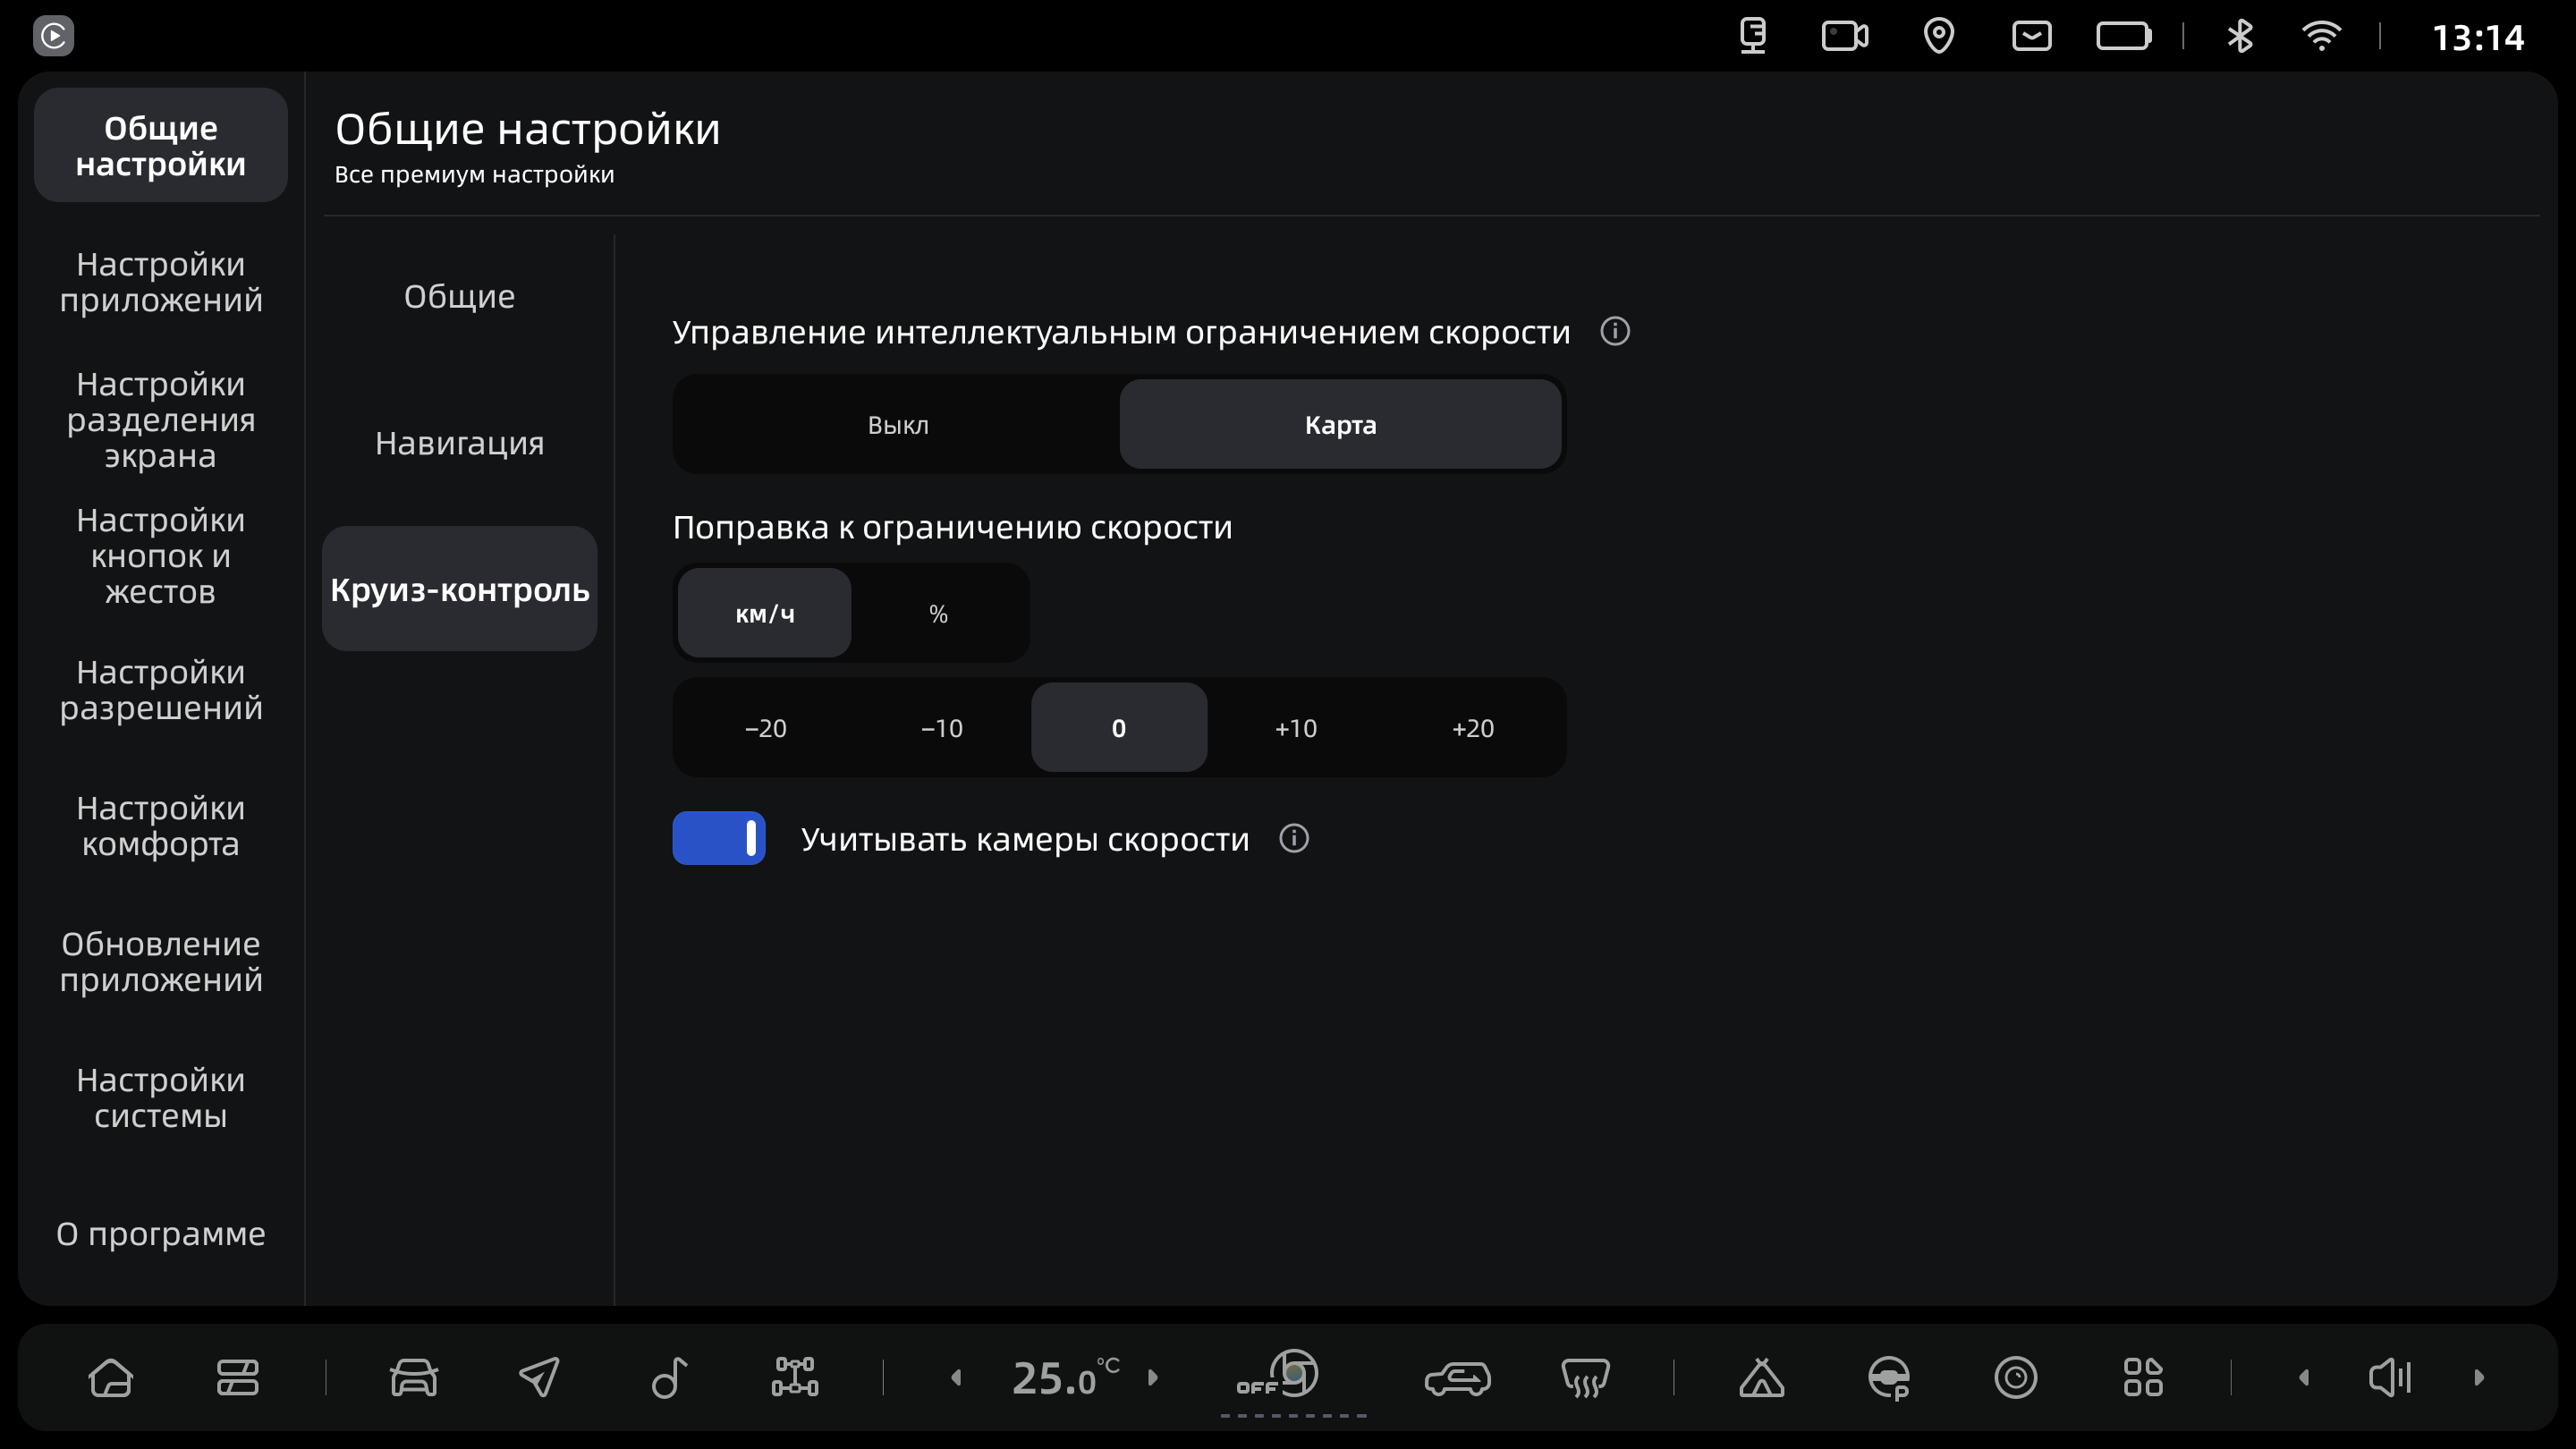Open 'Настройки системы' sidebar section
Image resolution: width=2576 pixels, height=1449 pixels.
click(161, 1098)
